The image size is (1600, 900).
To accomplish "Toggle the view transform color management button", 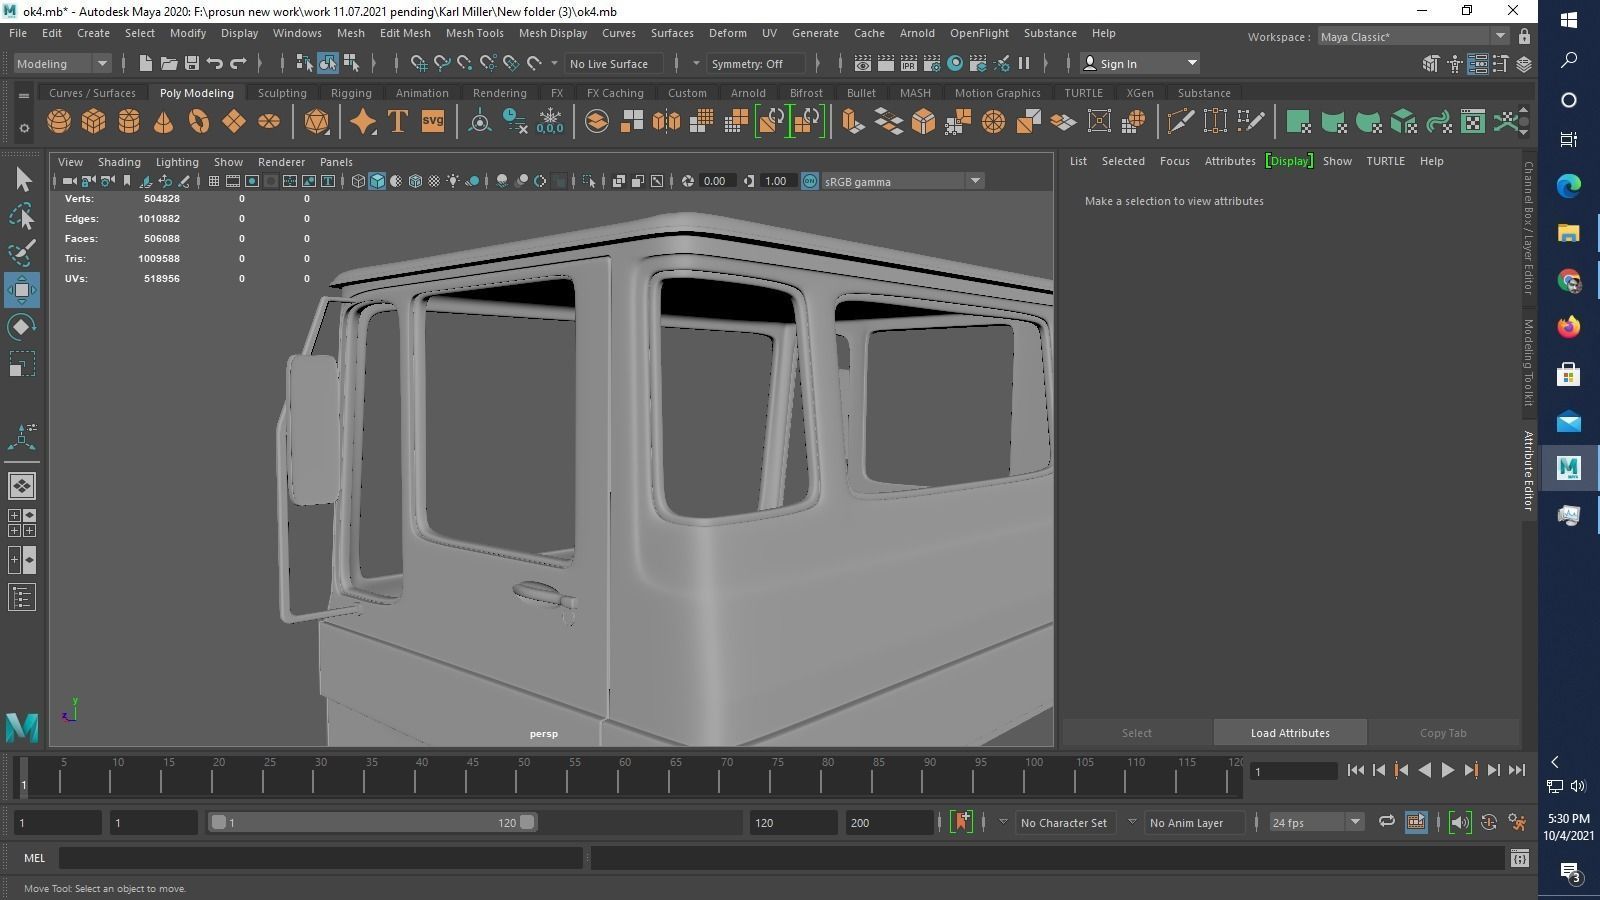I will (x=810, y=181).
